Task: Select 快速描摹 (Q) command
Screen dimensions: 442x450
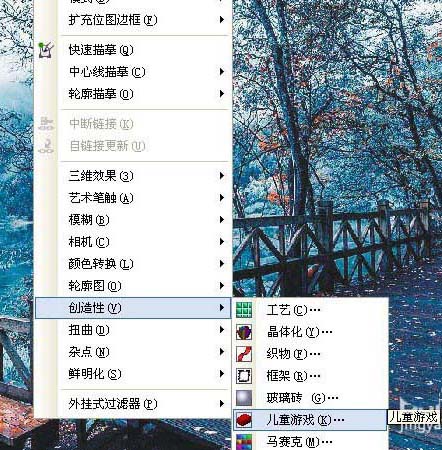Action: tap(133, 50)
